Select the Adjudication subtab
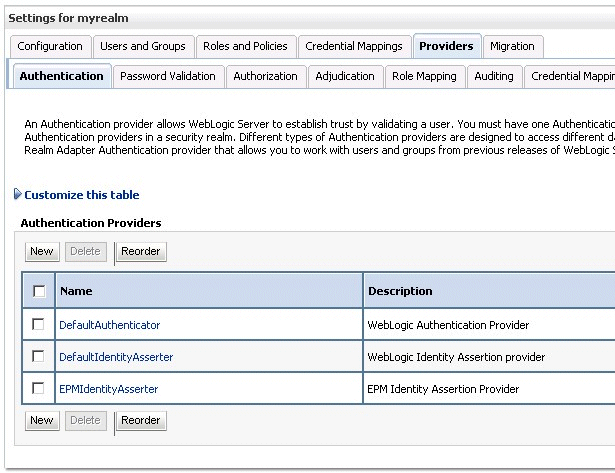 [345, 76]
